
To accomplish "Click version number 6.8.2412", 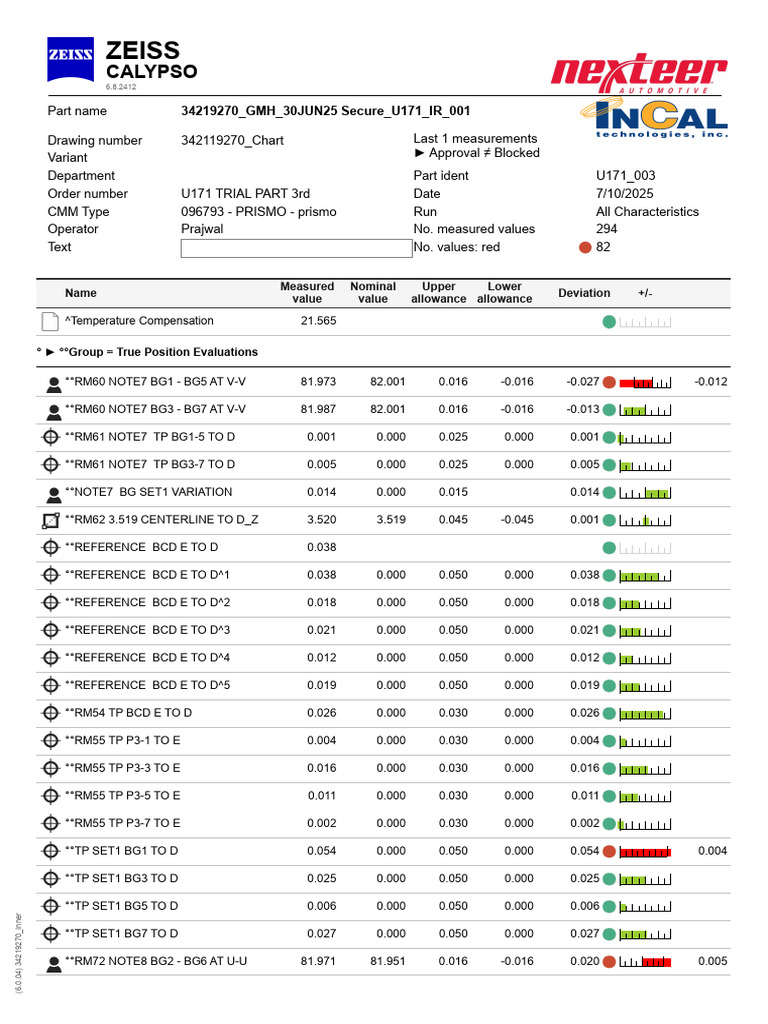I will (x=121, y=87).
